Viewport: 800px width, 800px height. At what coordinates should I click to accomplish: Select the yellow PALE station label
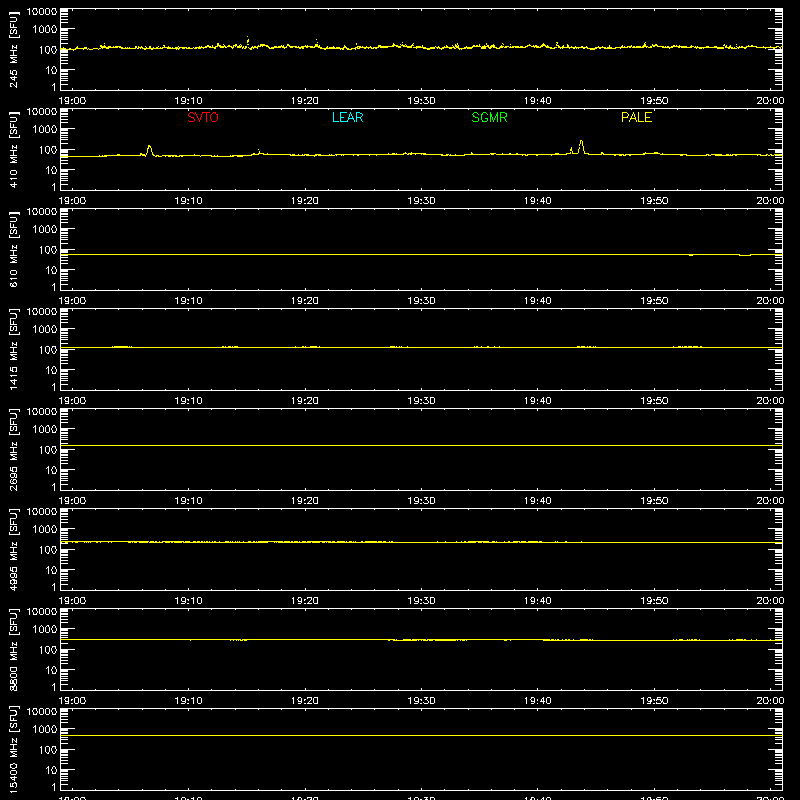tap(636, 117)
